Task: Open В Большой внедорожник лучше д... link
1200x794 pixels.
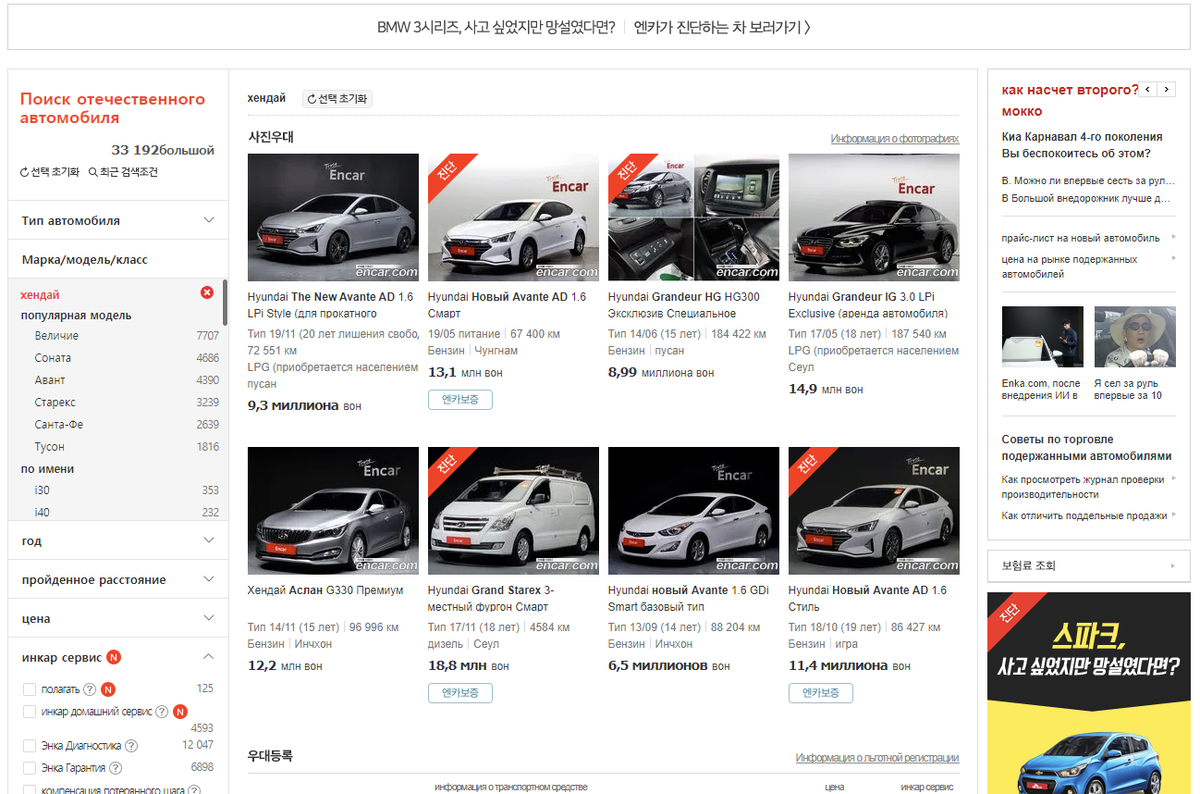Action: point(1086,198)
